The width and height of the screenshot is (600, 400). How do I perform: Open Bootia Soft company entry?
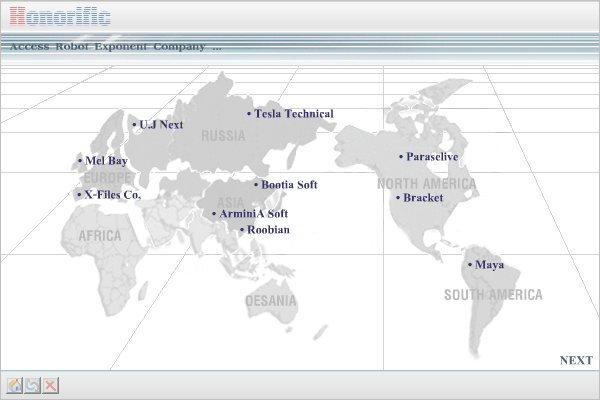click(x=286, y=184)
